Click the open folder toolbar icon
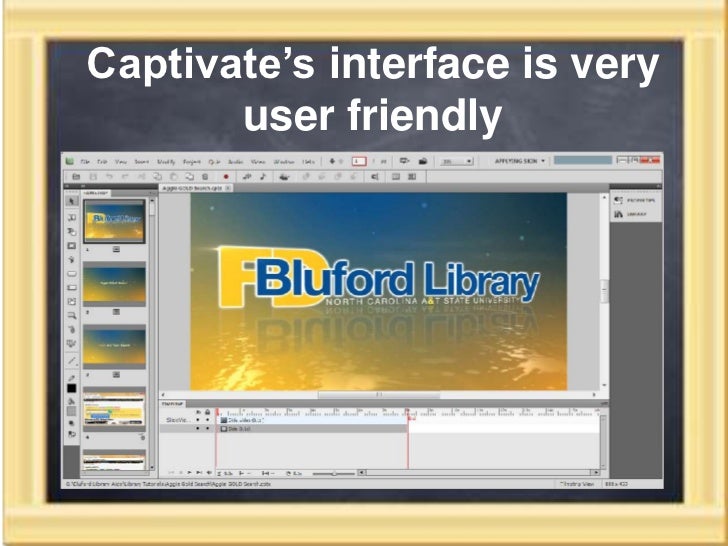 tap(76, 176)
